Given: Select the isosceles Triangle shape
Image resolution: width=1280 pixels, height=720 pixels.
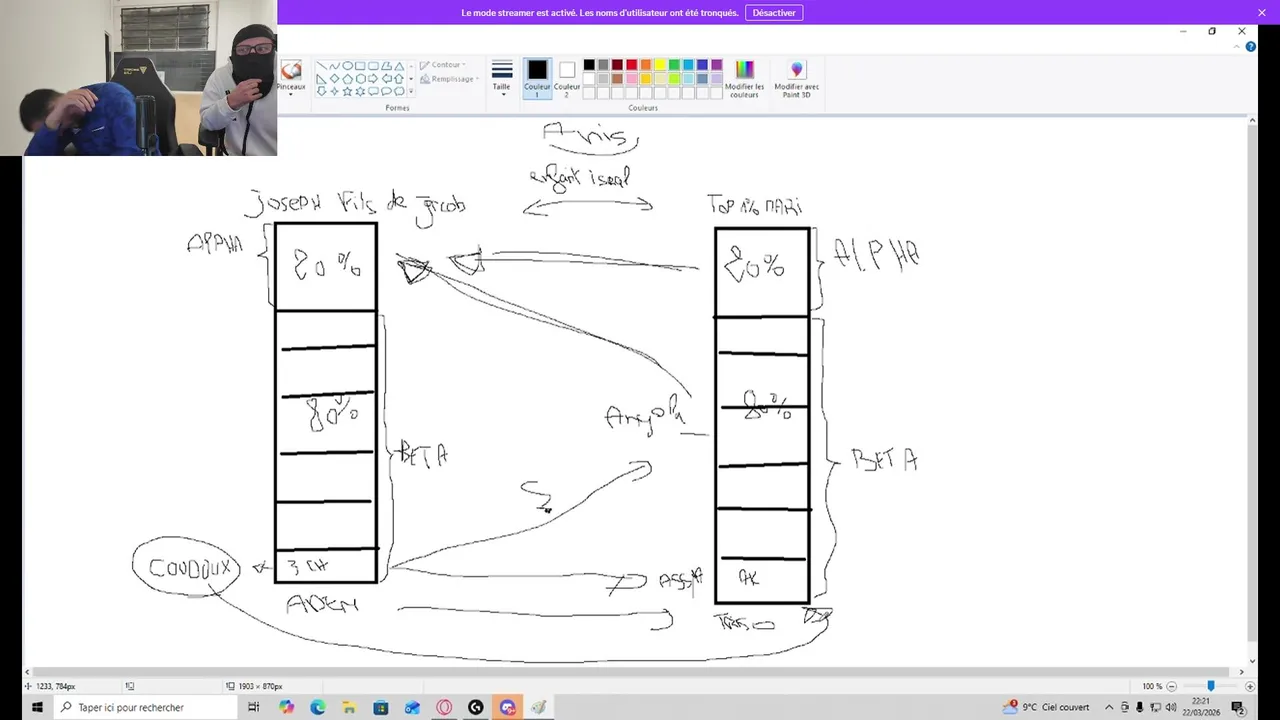Looking at the screenshot, I should pos(399,66).
